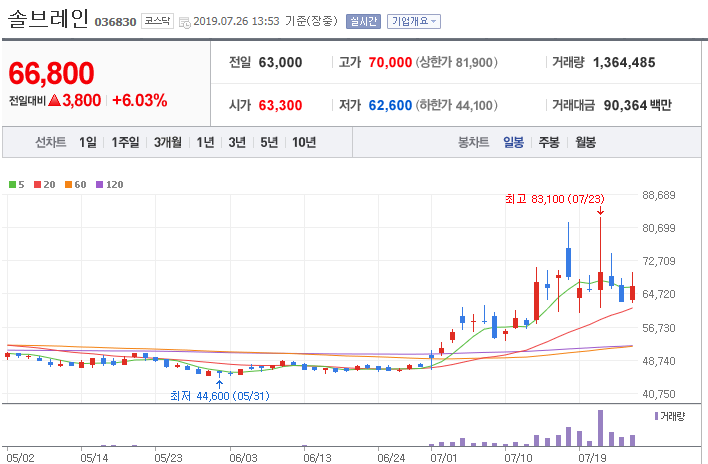Switch to 주봉 weekly candle chart
The image size is (708, 464).
click(549, 142)
